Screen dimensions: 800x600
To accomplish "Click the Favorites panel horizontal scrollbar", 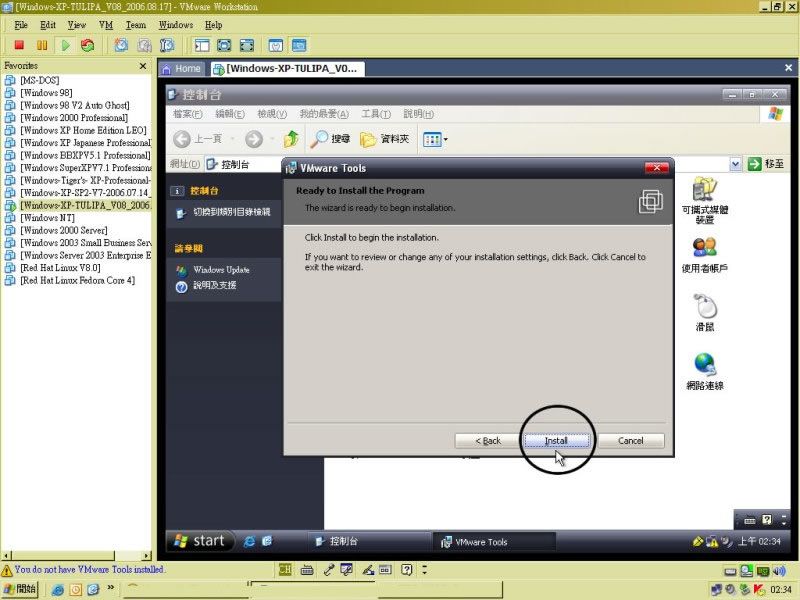I will pyautogui.click(x=77, y=556).
